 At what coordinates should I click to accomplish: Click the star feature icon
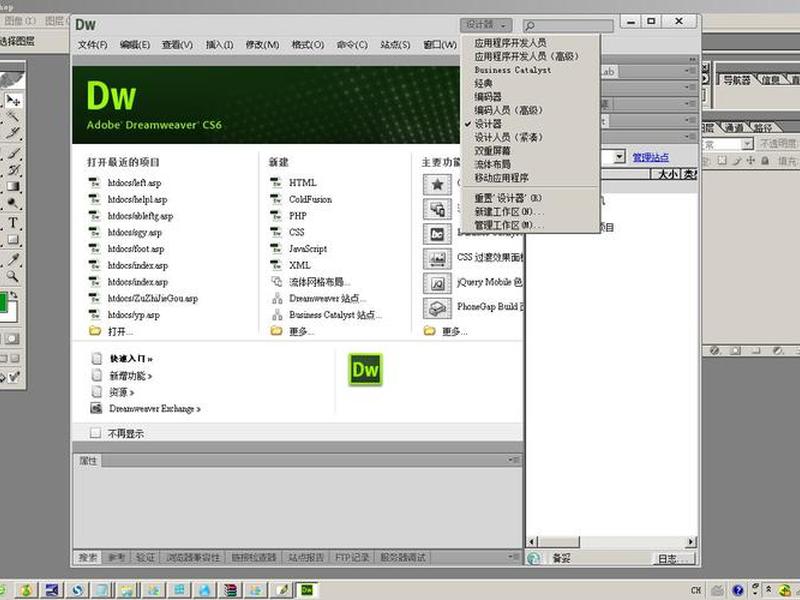coord(437,184)
